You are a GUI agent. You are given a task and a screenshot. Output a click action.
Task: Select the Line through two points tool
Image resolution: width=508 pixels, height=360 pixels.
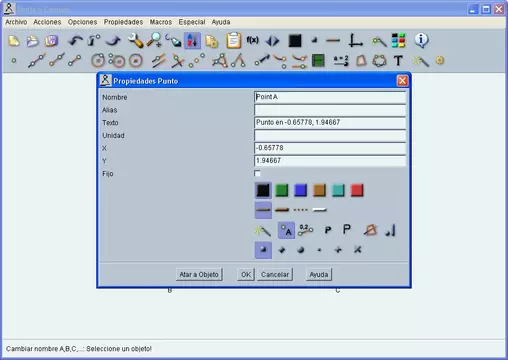(37, 60)
